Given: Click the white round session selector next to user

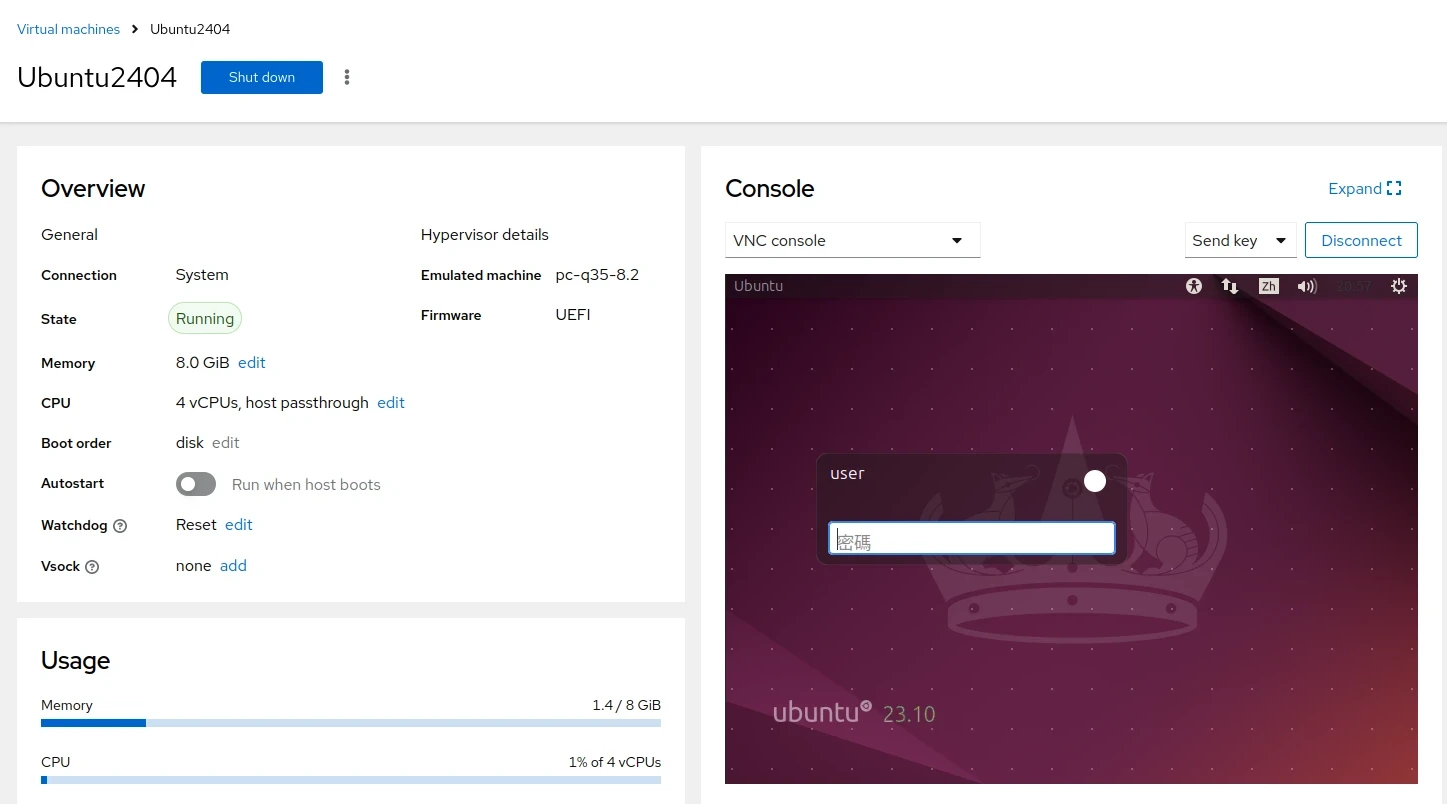Looking at the screenshot, I should [x=1095, y=481].
